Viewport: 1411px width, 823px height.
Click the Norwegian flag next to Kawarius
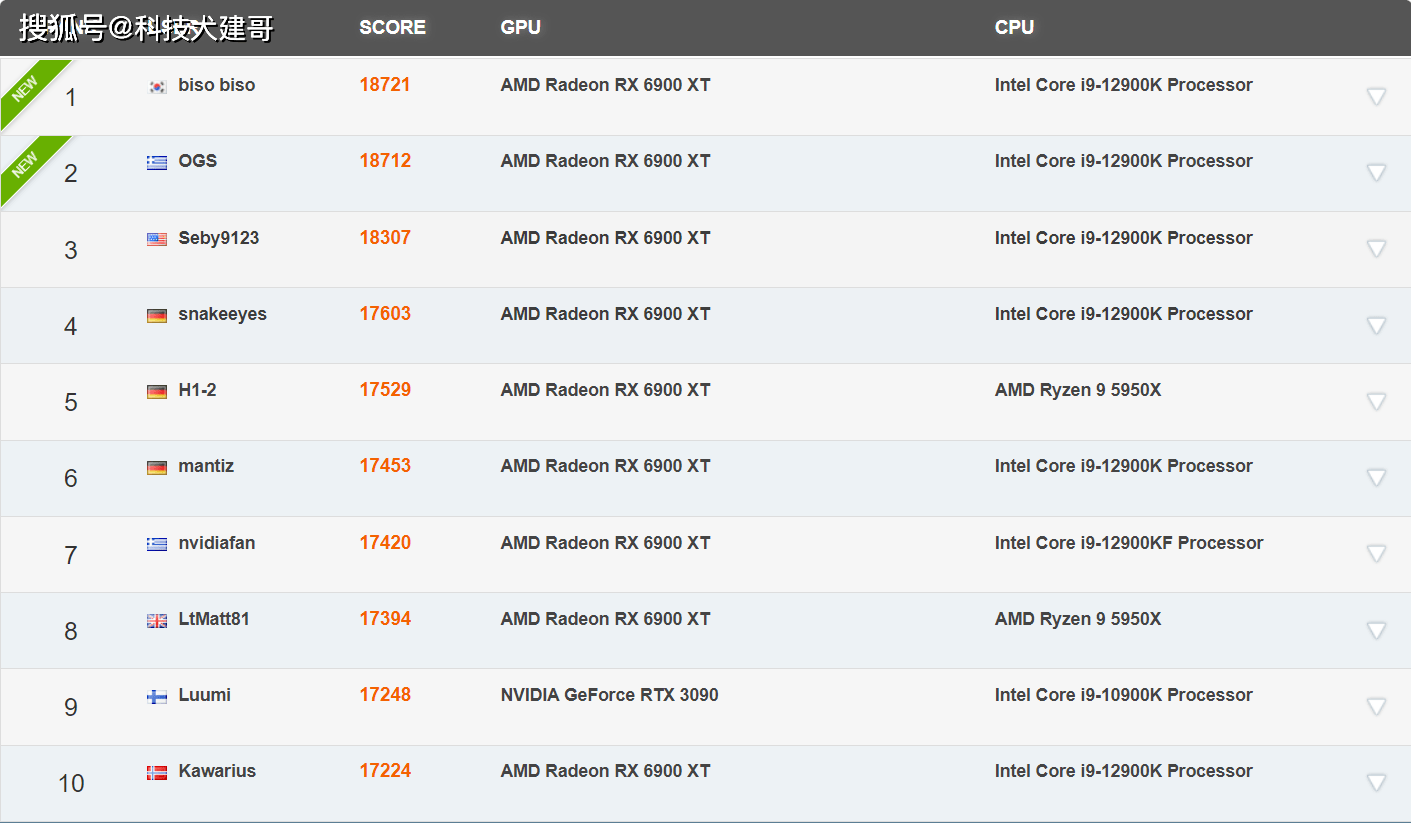click(x=157, y=772)
